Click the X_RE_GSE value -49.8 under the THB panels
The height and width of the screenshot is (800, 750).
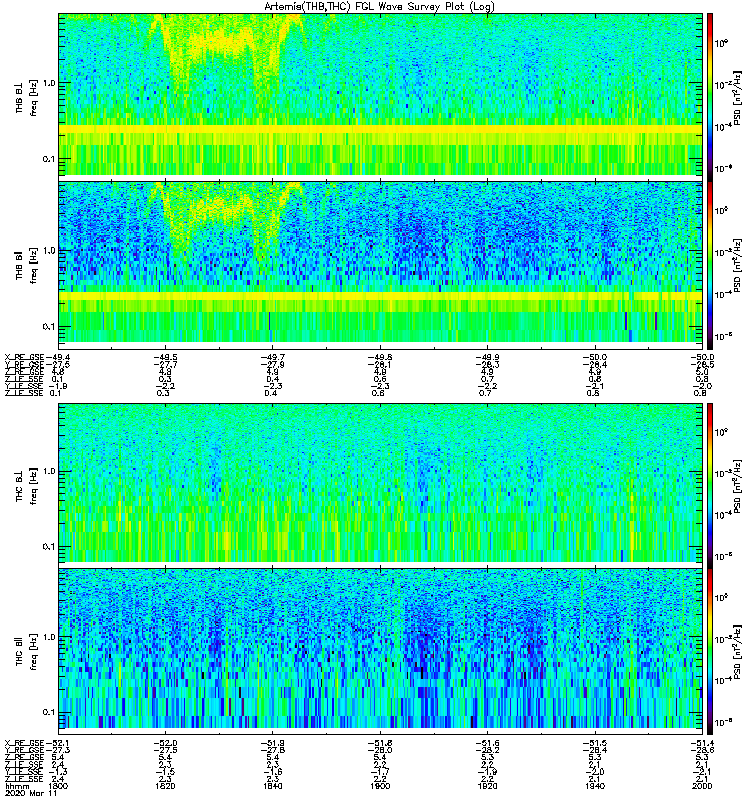point(380,358)
